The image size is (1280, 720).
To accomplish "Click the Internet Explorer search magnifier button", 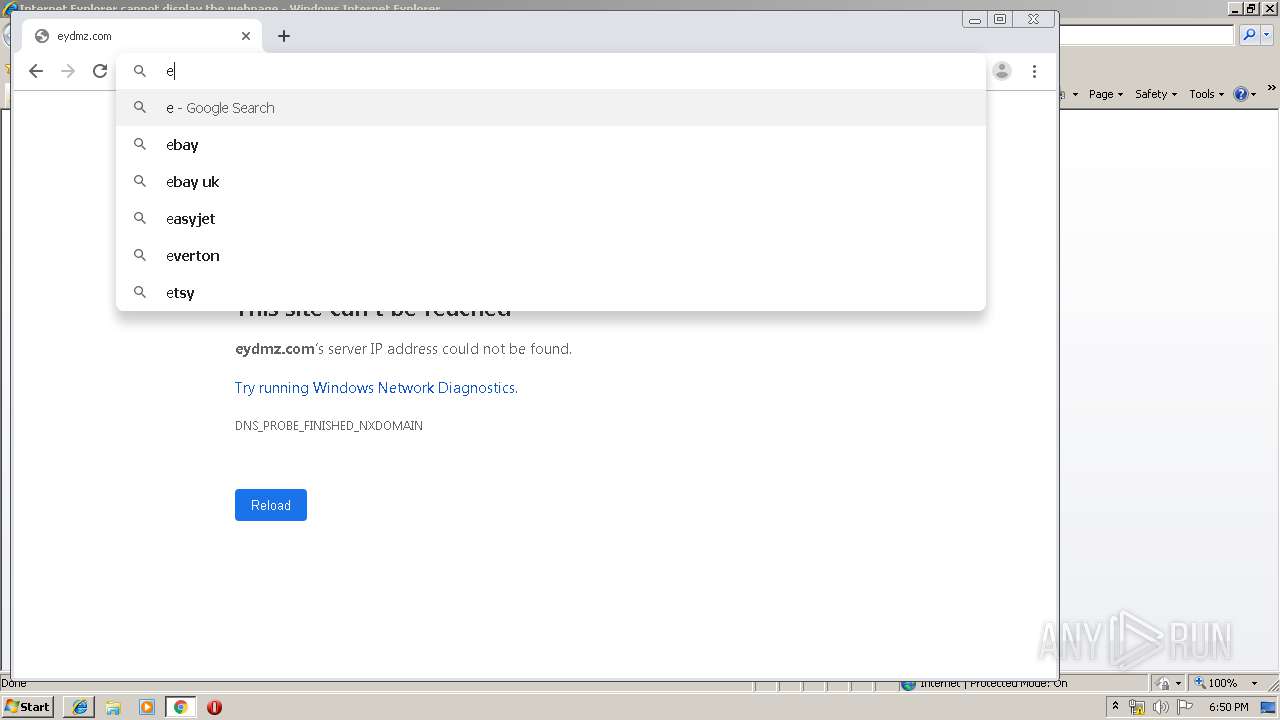I will tap(1249, 35).
